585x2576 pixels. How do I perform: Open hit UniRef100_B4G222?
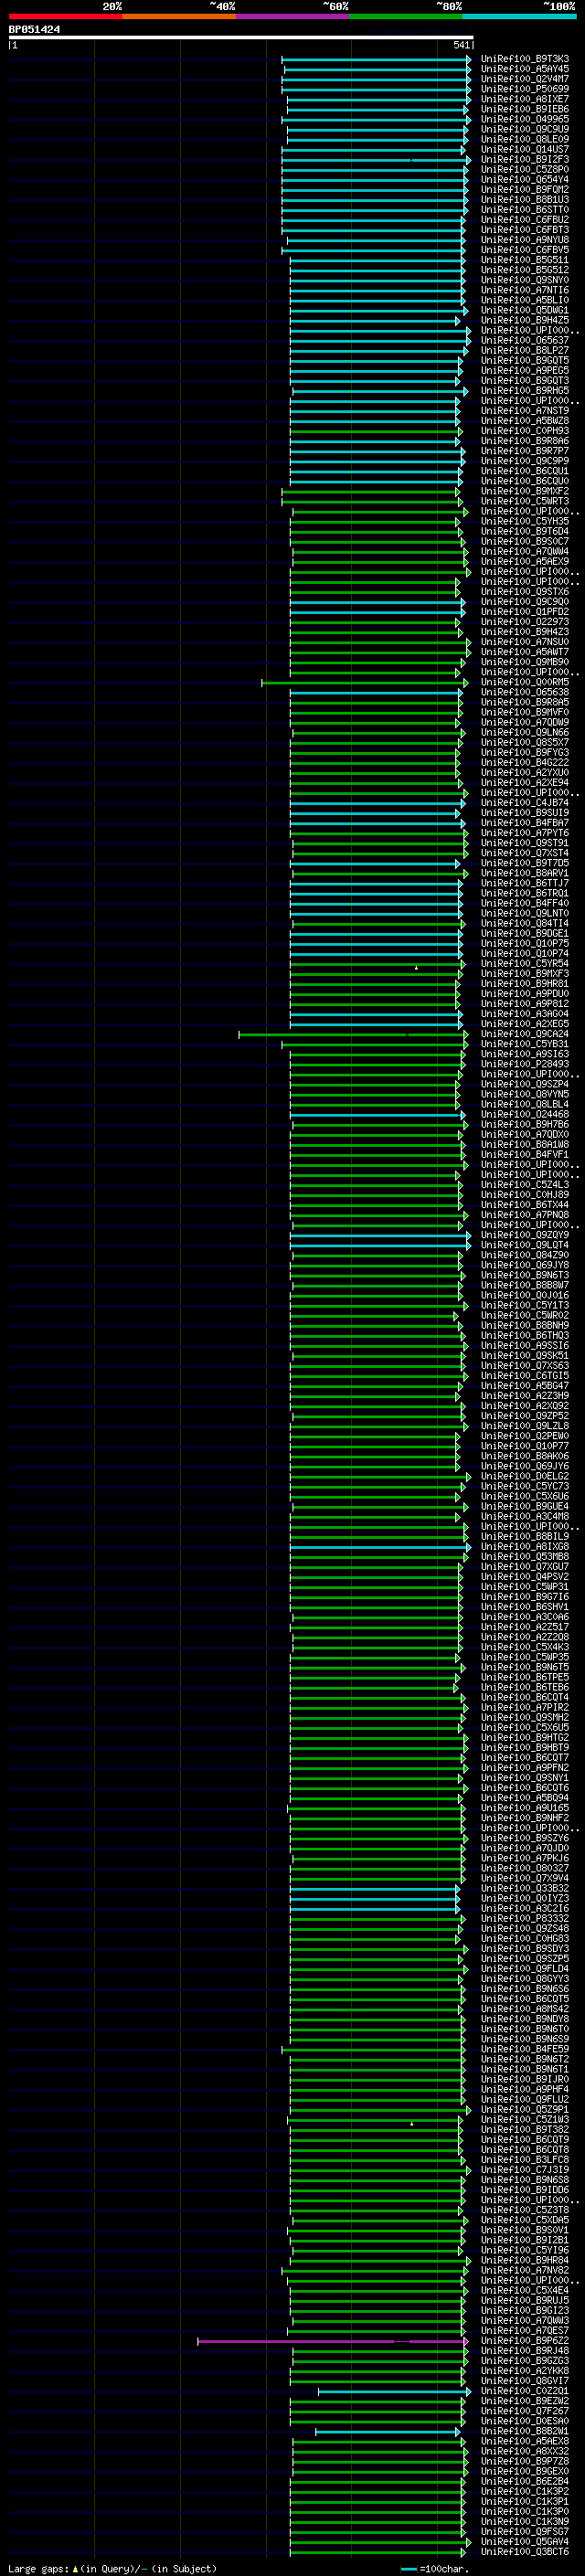click(525, 762)
